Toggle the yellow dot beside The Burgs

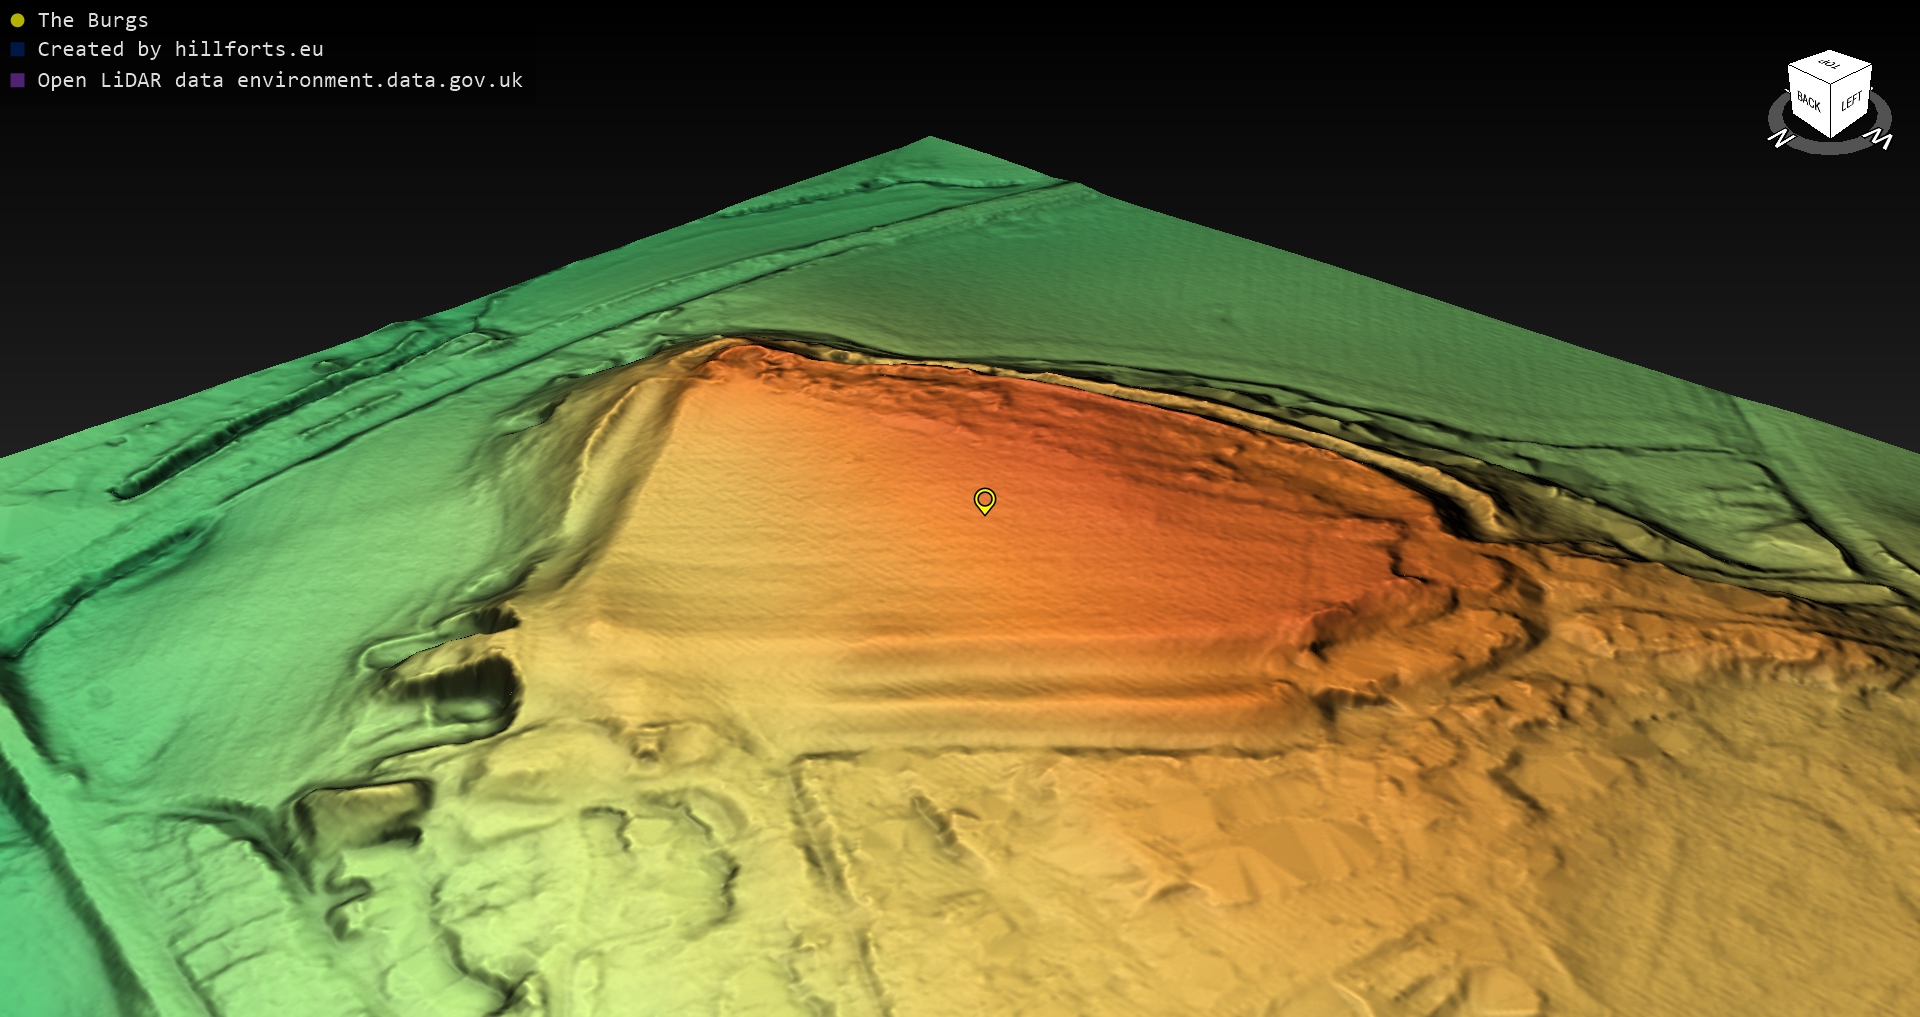(x=17, y=20)
